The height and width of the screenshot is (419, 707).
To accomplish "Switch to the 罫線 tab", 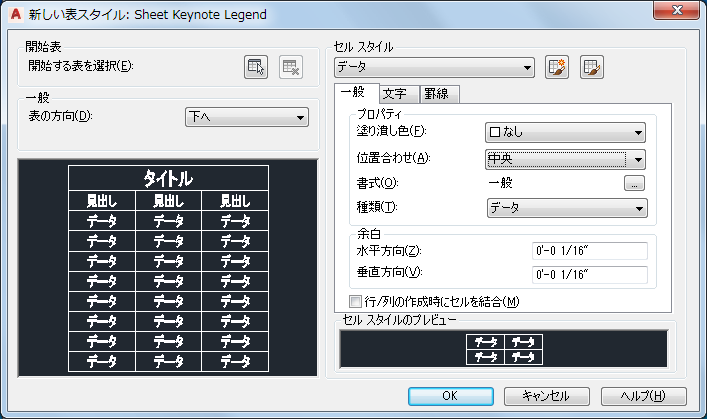I will [x=440, y=94].
